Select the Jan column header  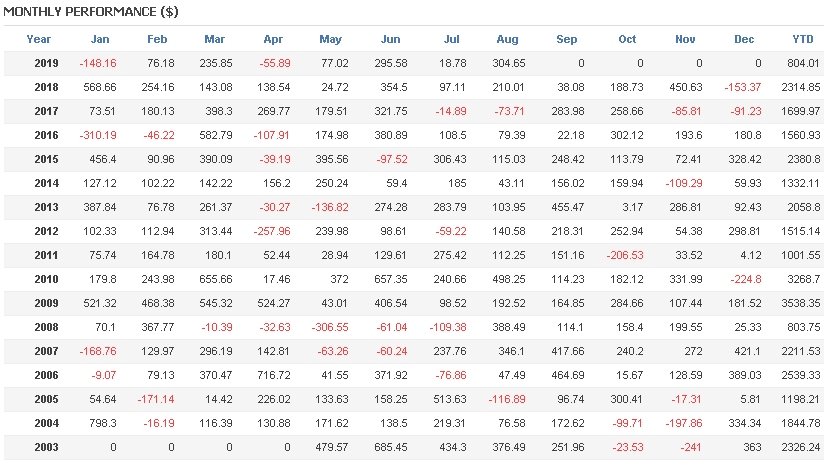tap(100, 39)
